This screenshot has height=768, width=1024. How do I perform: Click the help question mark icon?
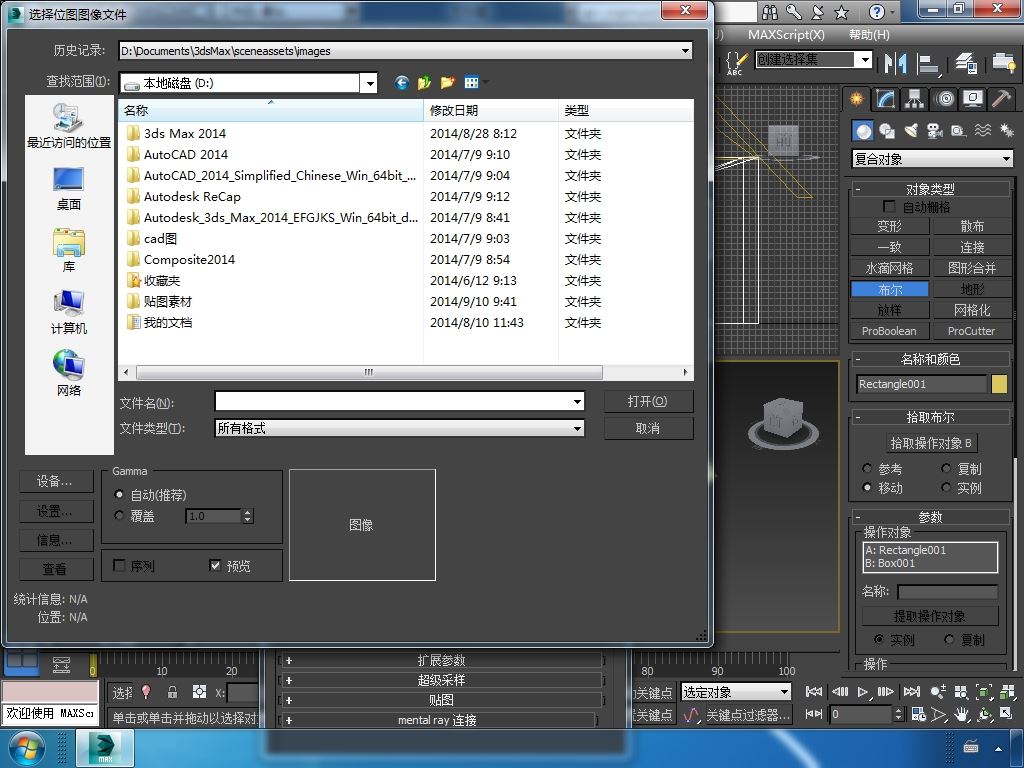pos(876,12)
